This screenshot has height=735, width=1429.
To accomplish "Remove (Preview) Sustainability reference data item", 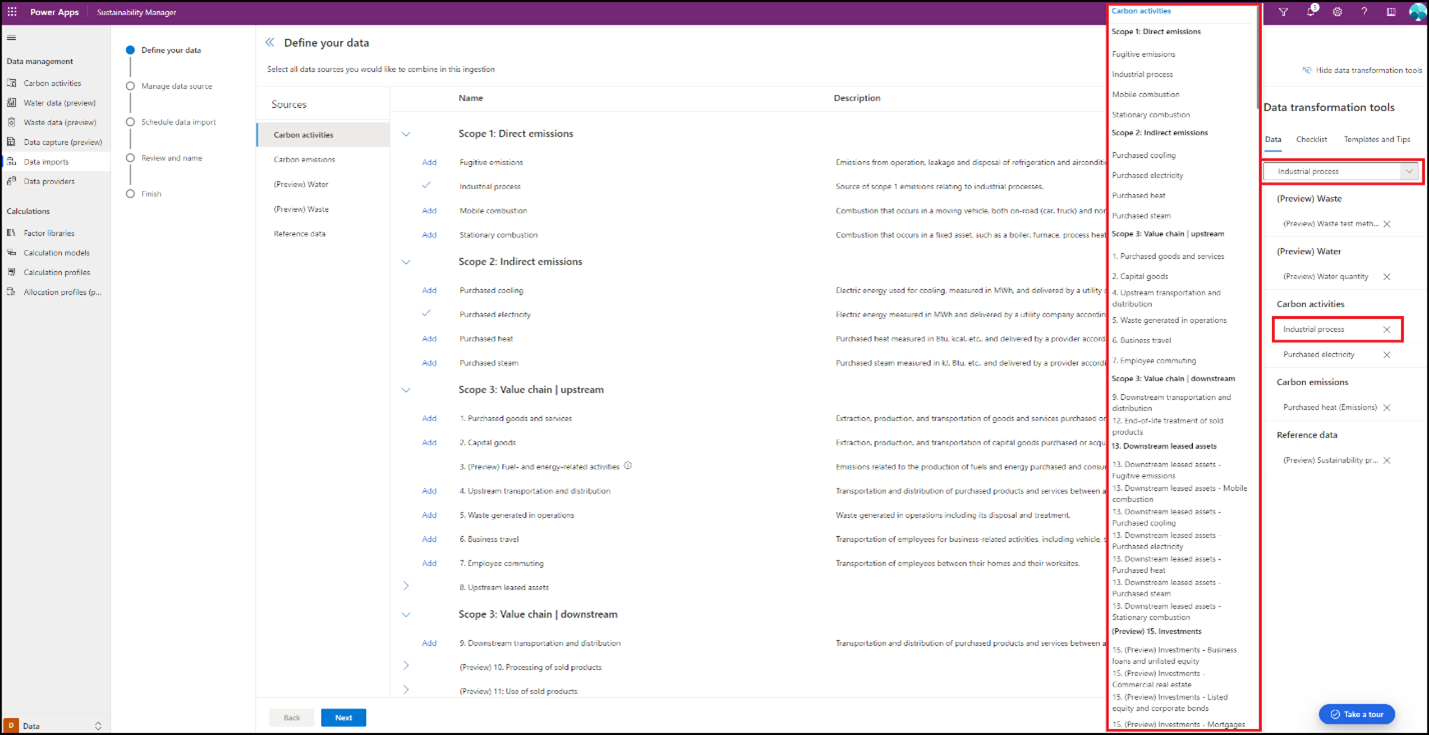I will tap(1387, 461).
